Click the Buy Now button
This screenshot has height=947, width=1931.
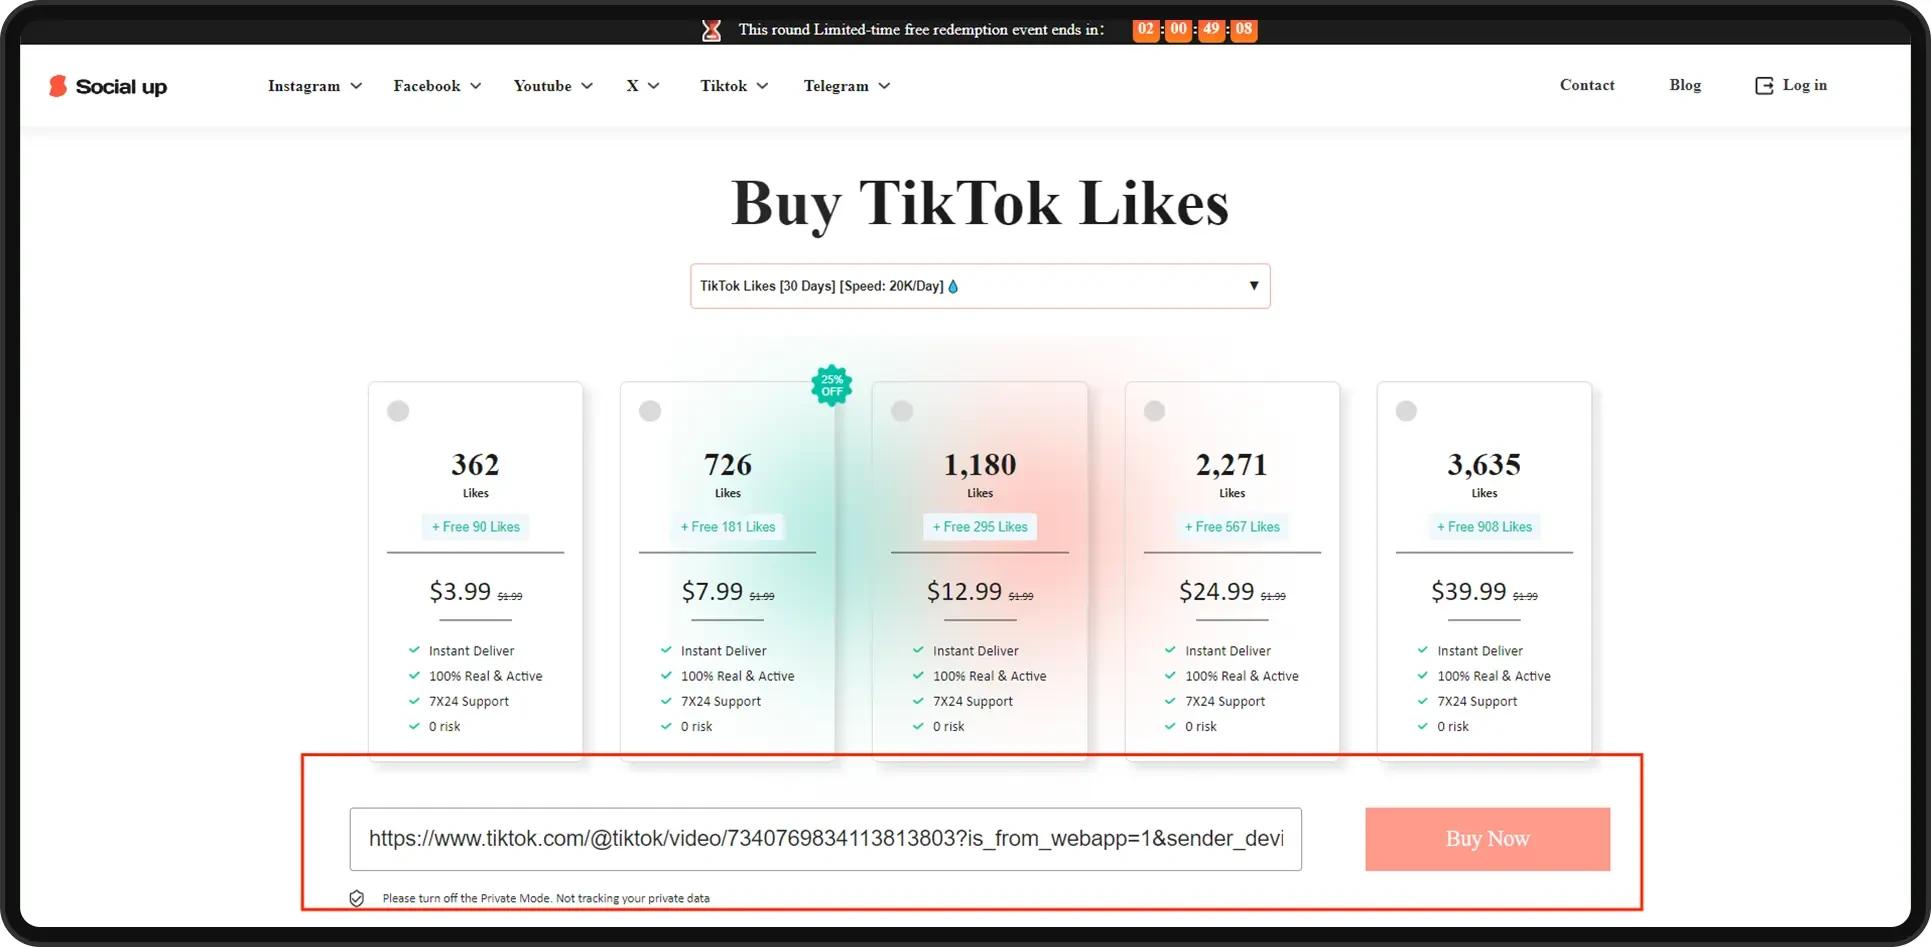point(1488,839)
